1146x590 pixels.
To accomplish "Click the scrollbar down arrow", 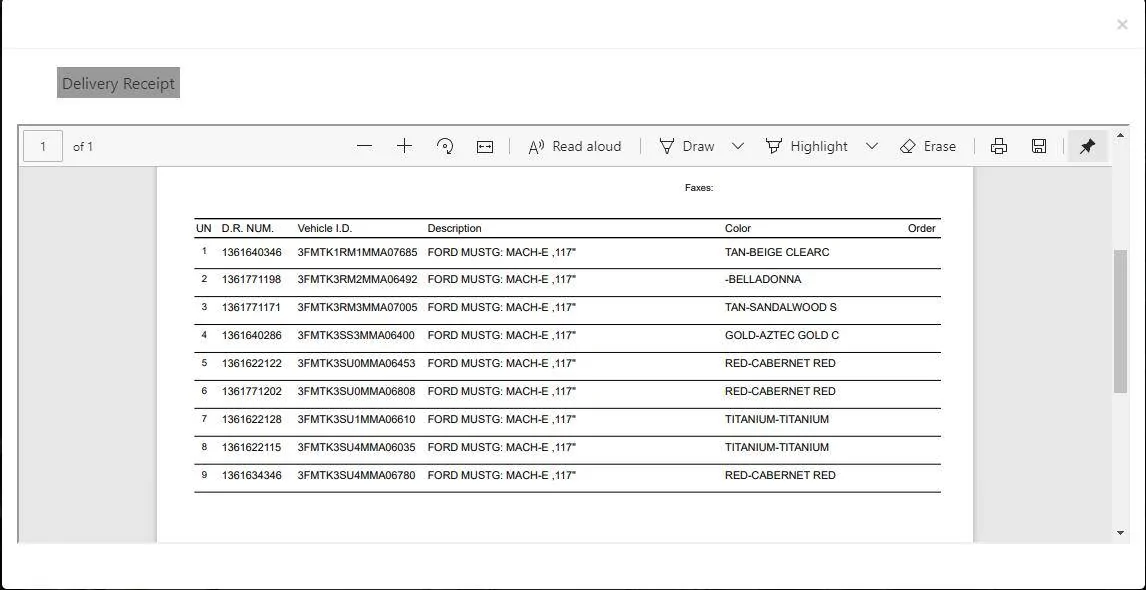I will (1120, 533).
